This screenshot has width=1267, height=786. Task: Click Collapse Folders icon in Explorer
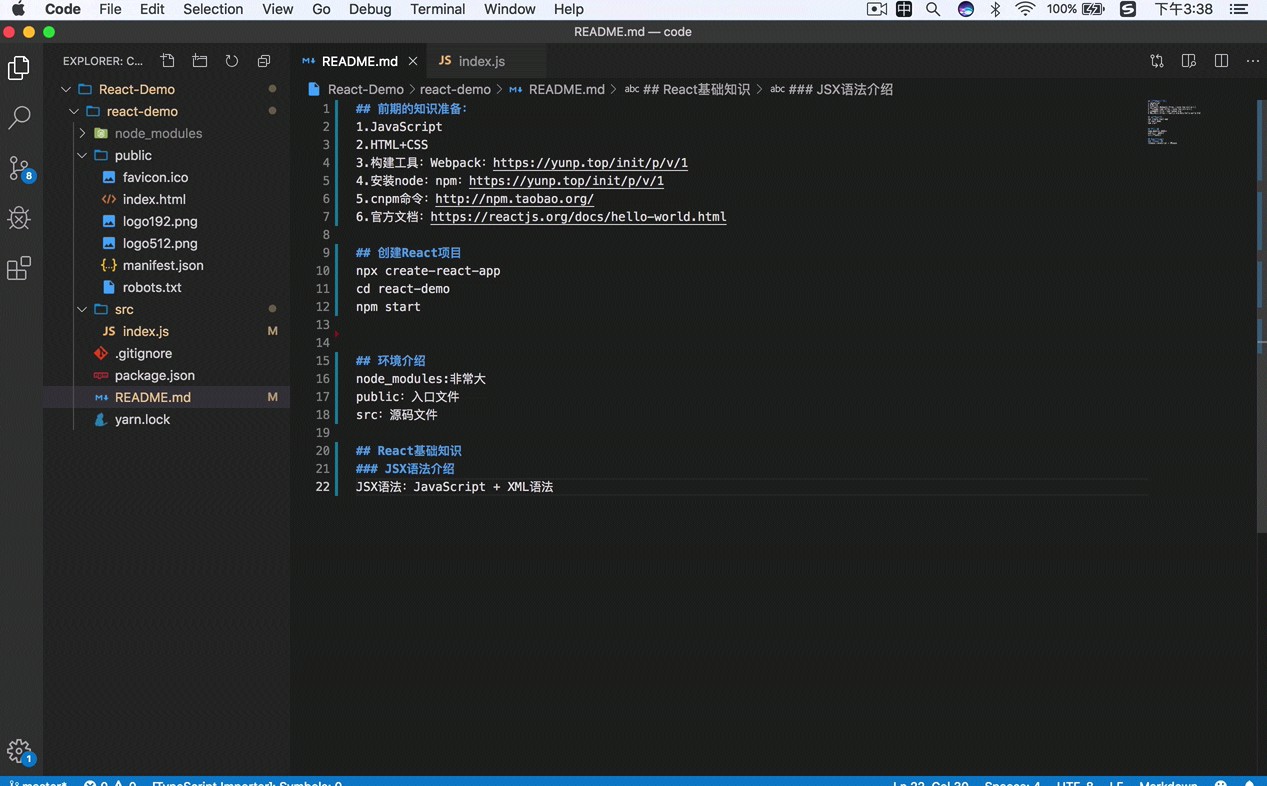[263, 61]
